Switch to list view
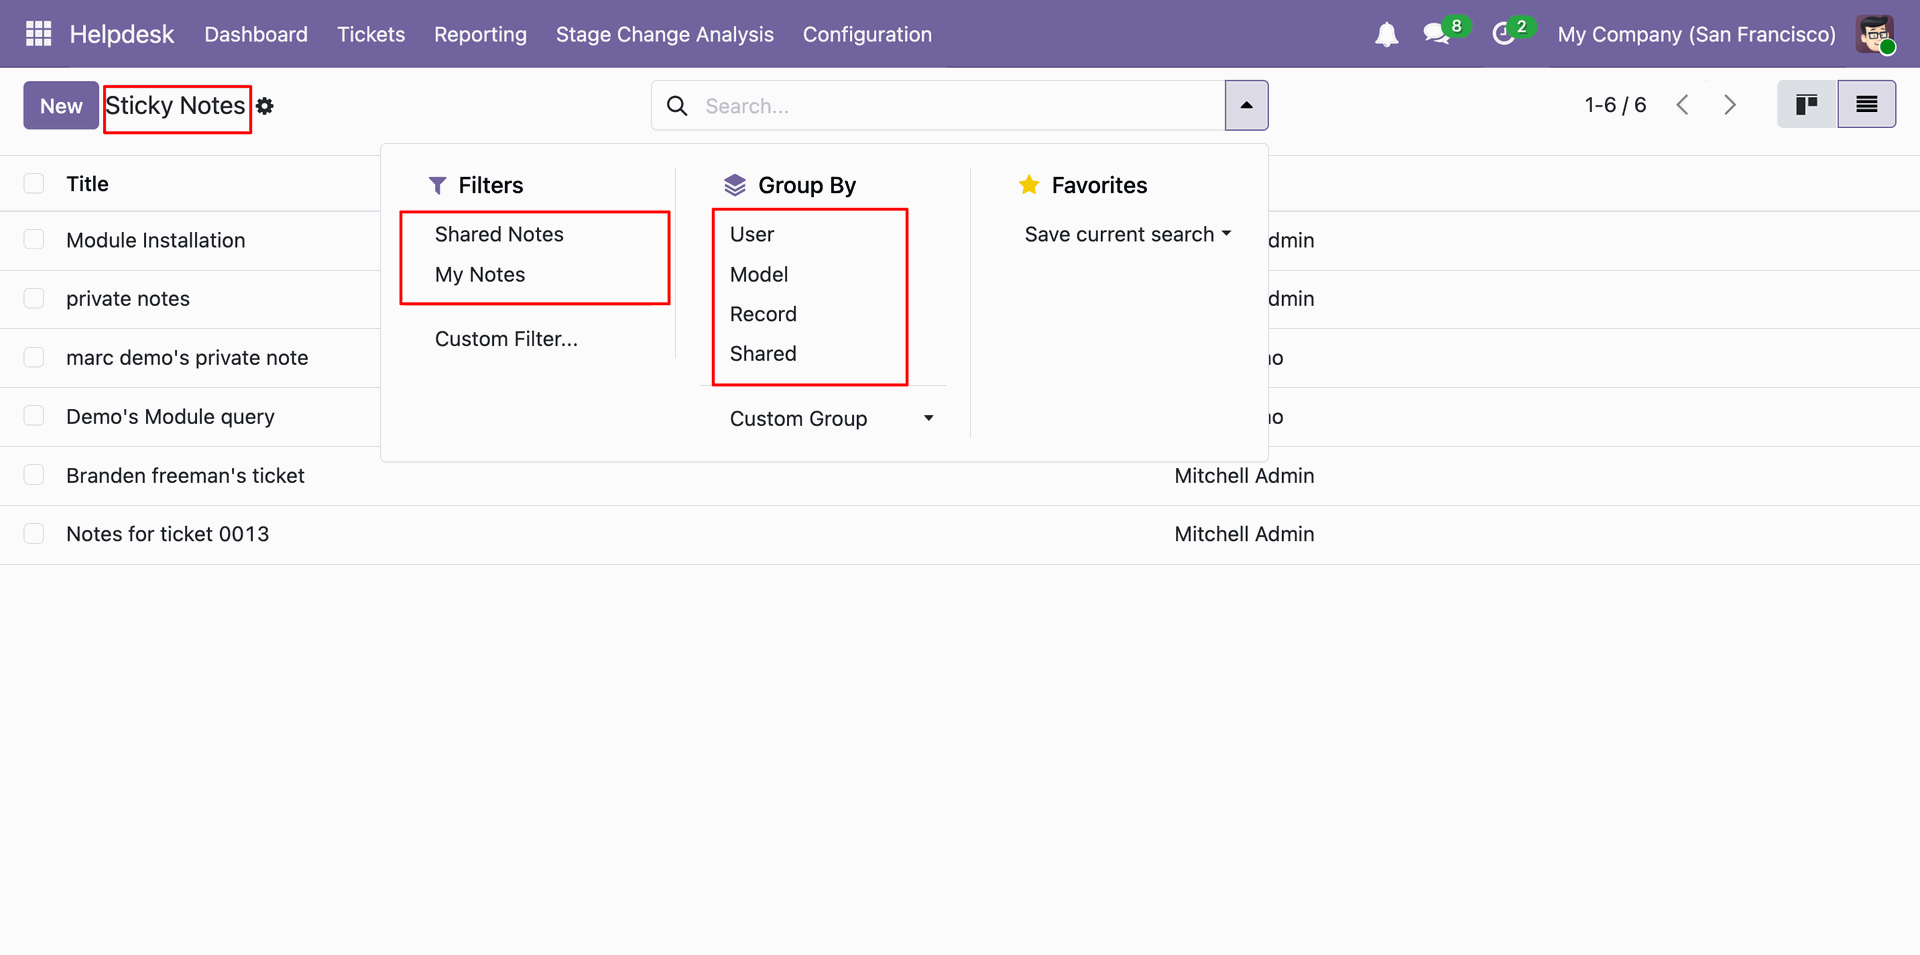This screenshot has height=955, width=1920. (x=1866, y=105)
